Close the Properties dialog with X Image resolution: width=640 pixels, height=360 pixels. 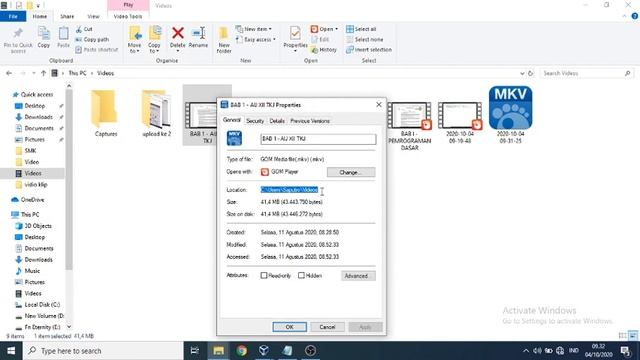pyautogui.click(x=379, y=105)
